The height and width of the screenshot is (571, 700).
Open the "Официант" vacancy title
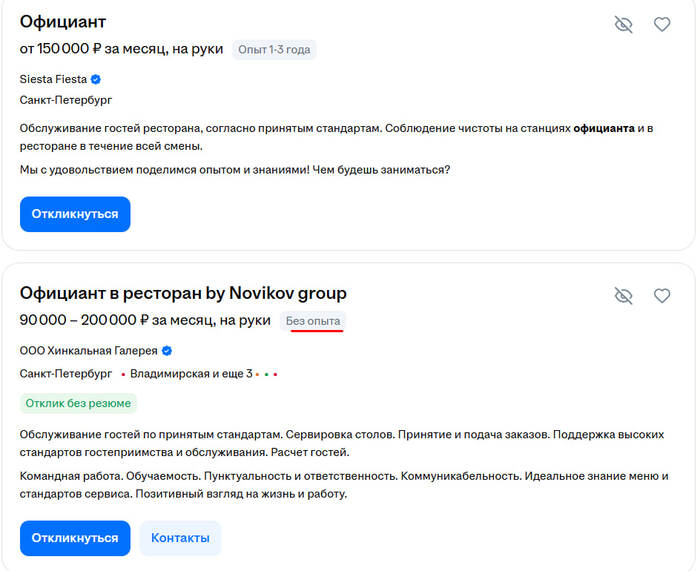click(63, 21)
